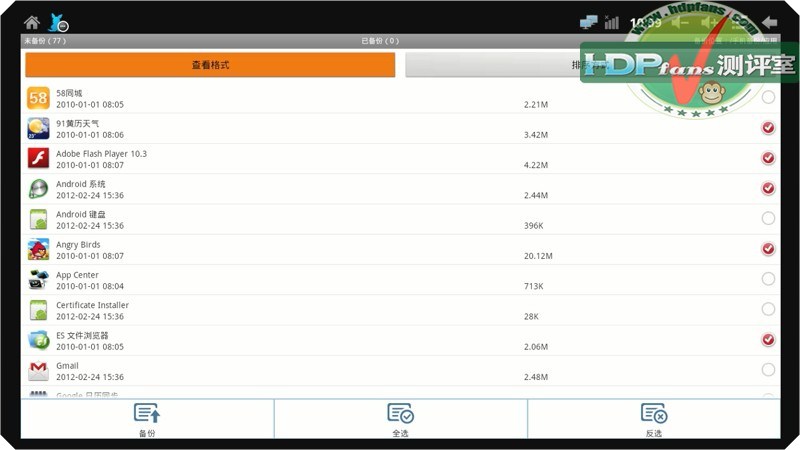Select the Adobe Flash Player 10.3 name
Image resolution: width=800 pixels, height=450 pixels.
click(101, 154)
